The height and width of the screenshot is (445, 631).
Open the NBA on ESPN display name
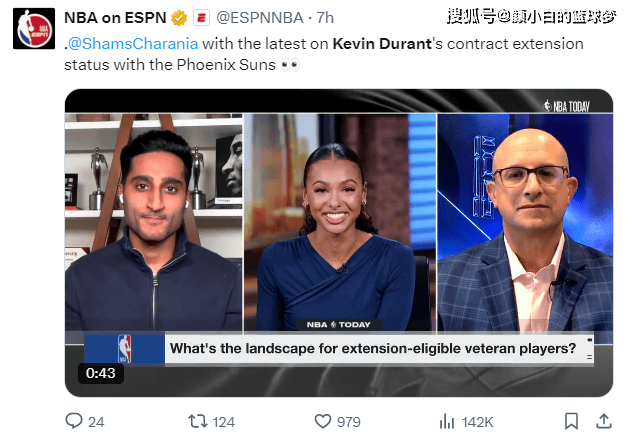point(115,18)
